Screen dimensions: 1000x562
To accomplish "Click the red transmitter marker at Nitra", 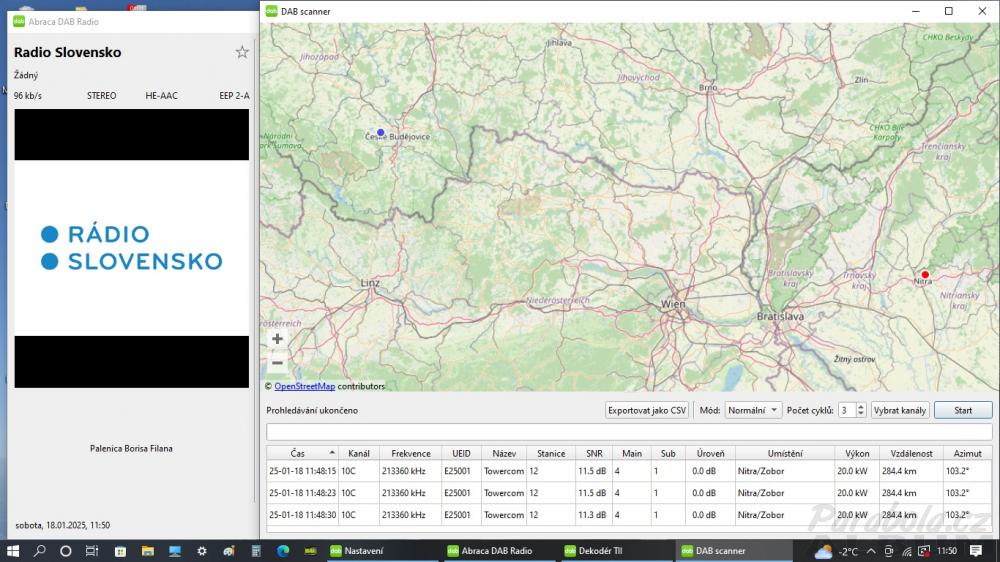I will click(x=925, y=274).
